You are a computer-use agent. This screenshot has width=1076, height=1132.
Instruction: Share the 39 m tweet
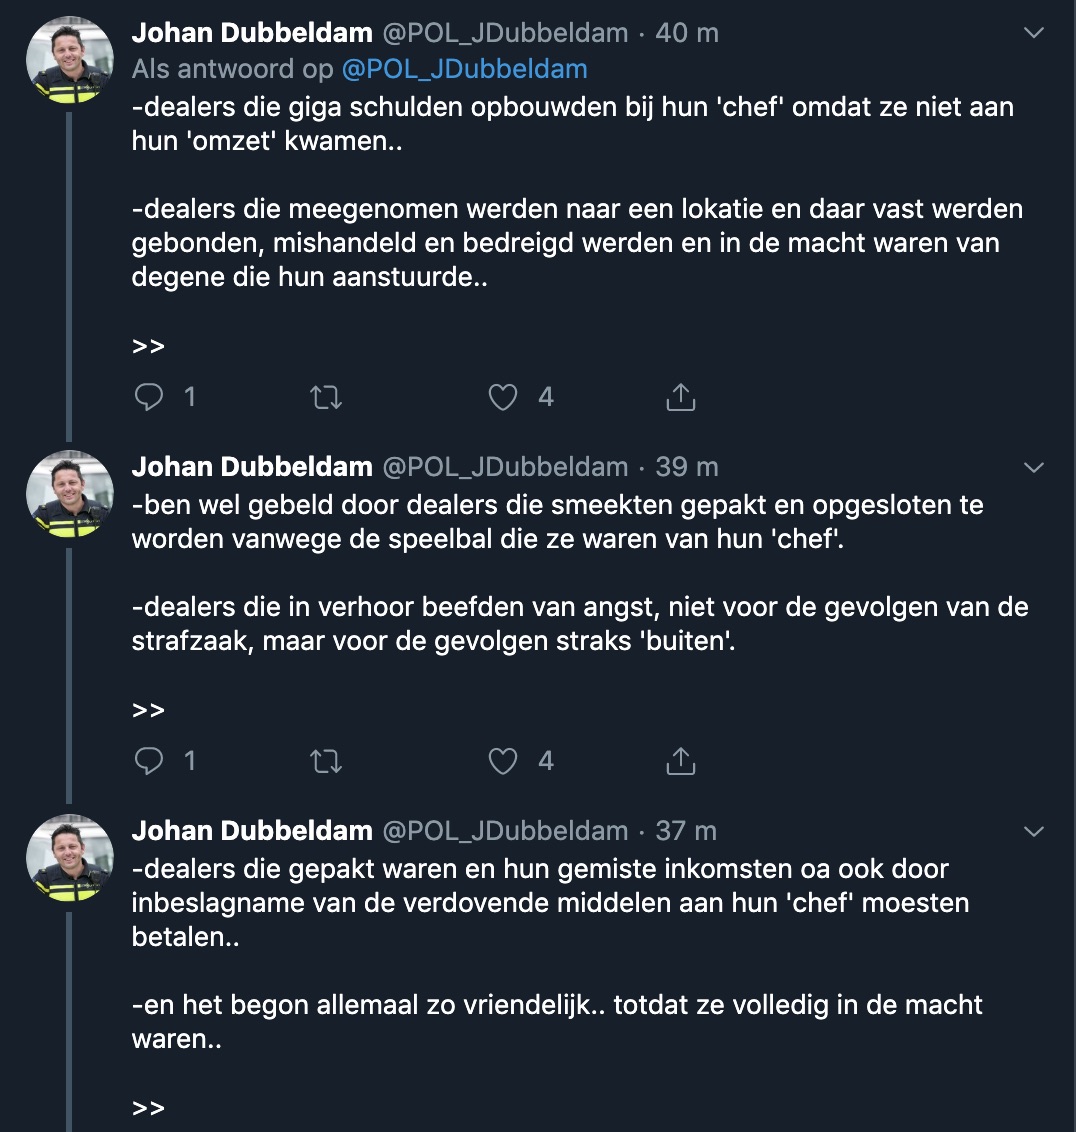click(x=680, y=762)
